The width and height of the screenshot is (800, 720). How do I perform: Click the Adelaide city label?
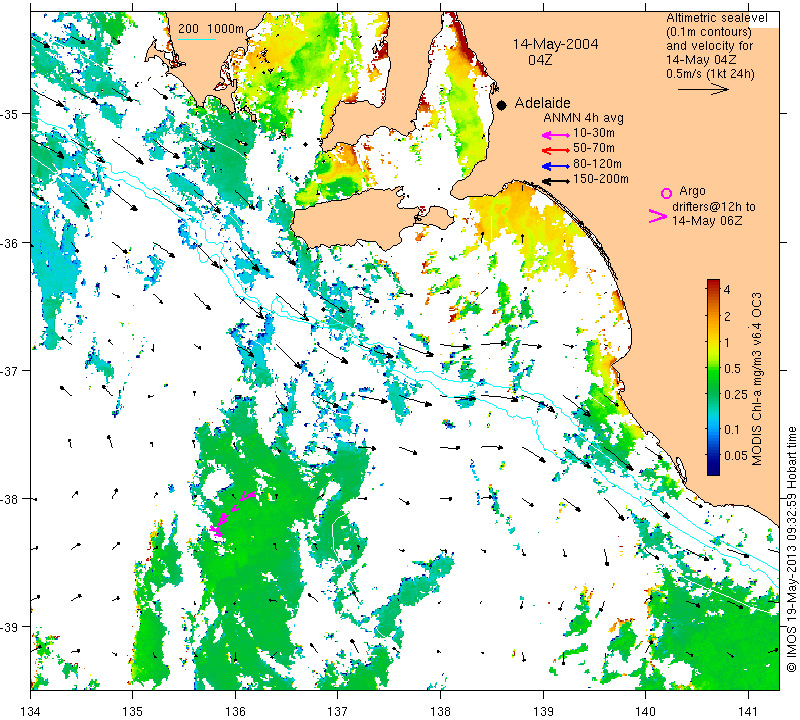tap(542, 103)
